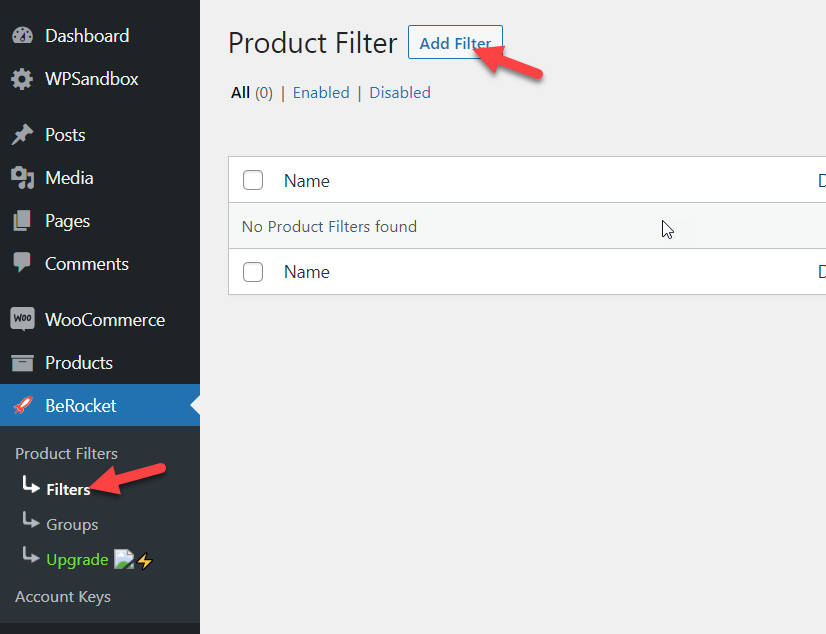Click the Products archive box icon

pyautogui.click(x=22, y=363)
